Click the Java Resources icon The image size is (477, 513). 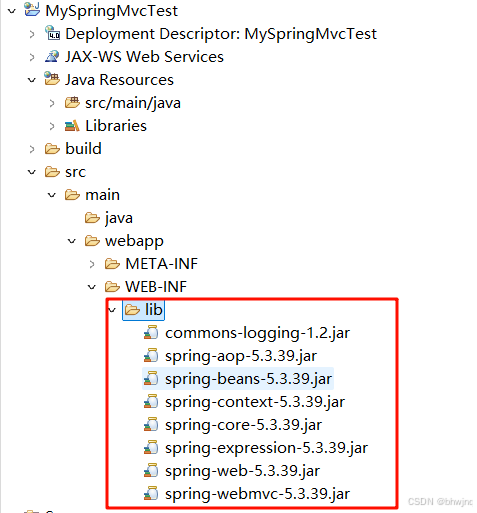point(52,79)
